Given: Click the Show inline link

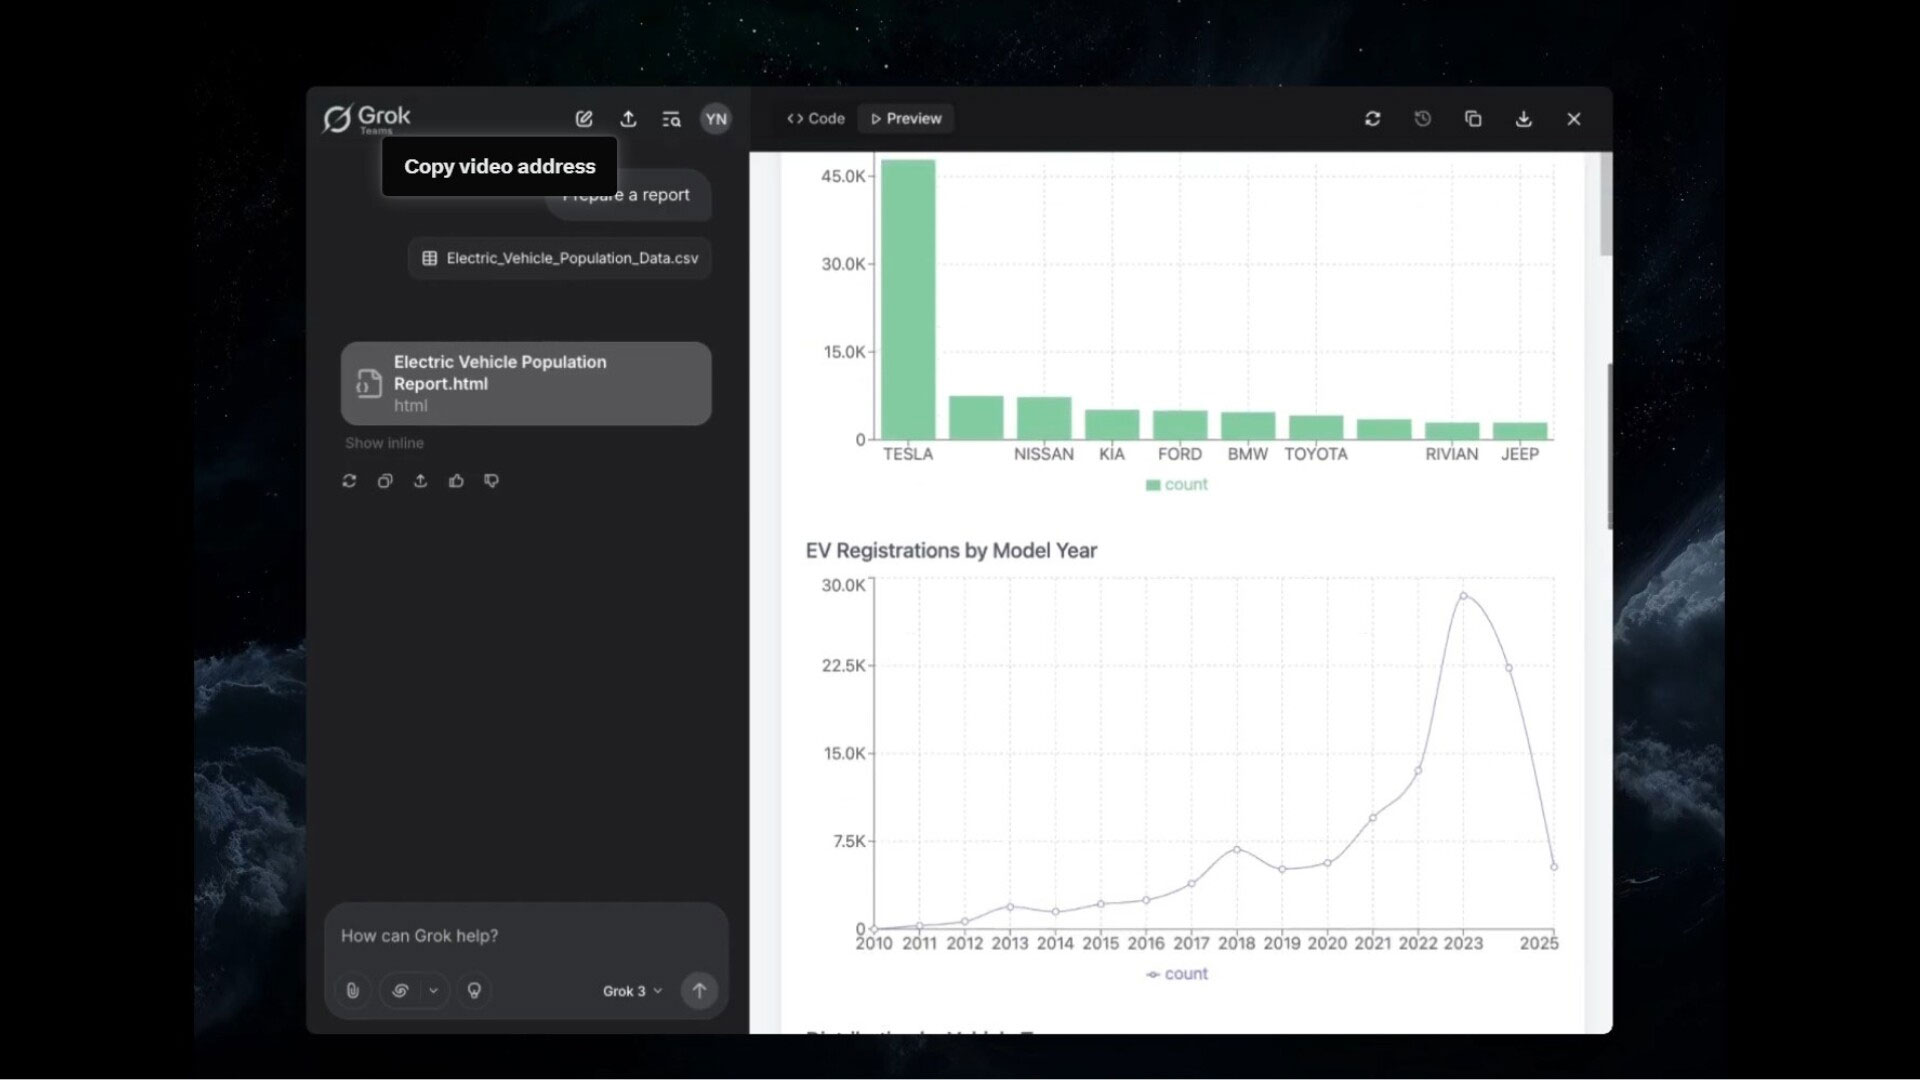Looking at the screenshot, I should [384, 443].
